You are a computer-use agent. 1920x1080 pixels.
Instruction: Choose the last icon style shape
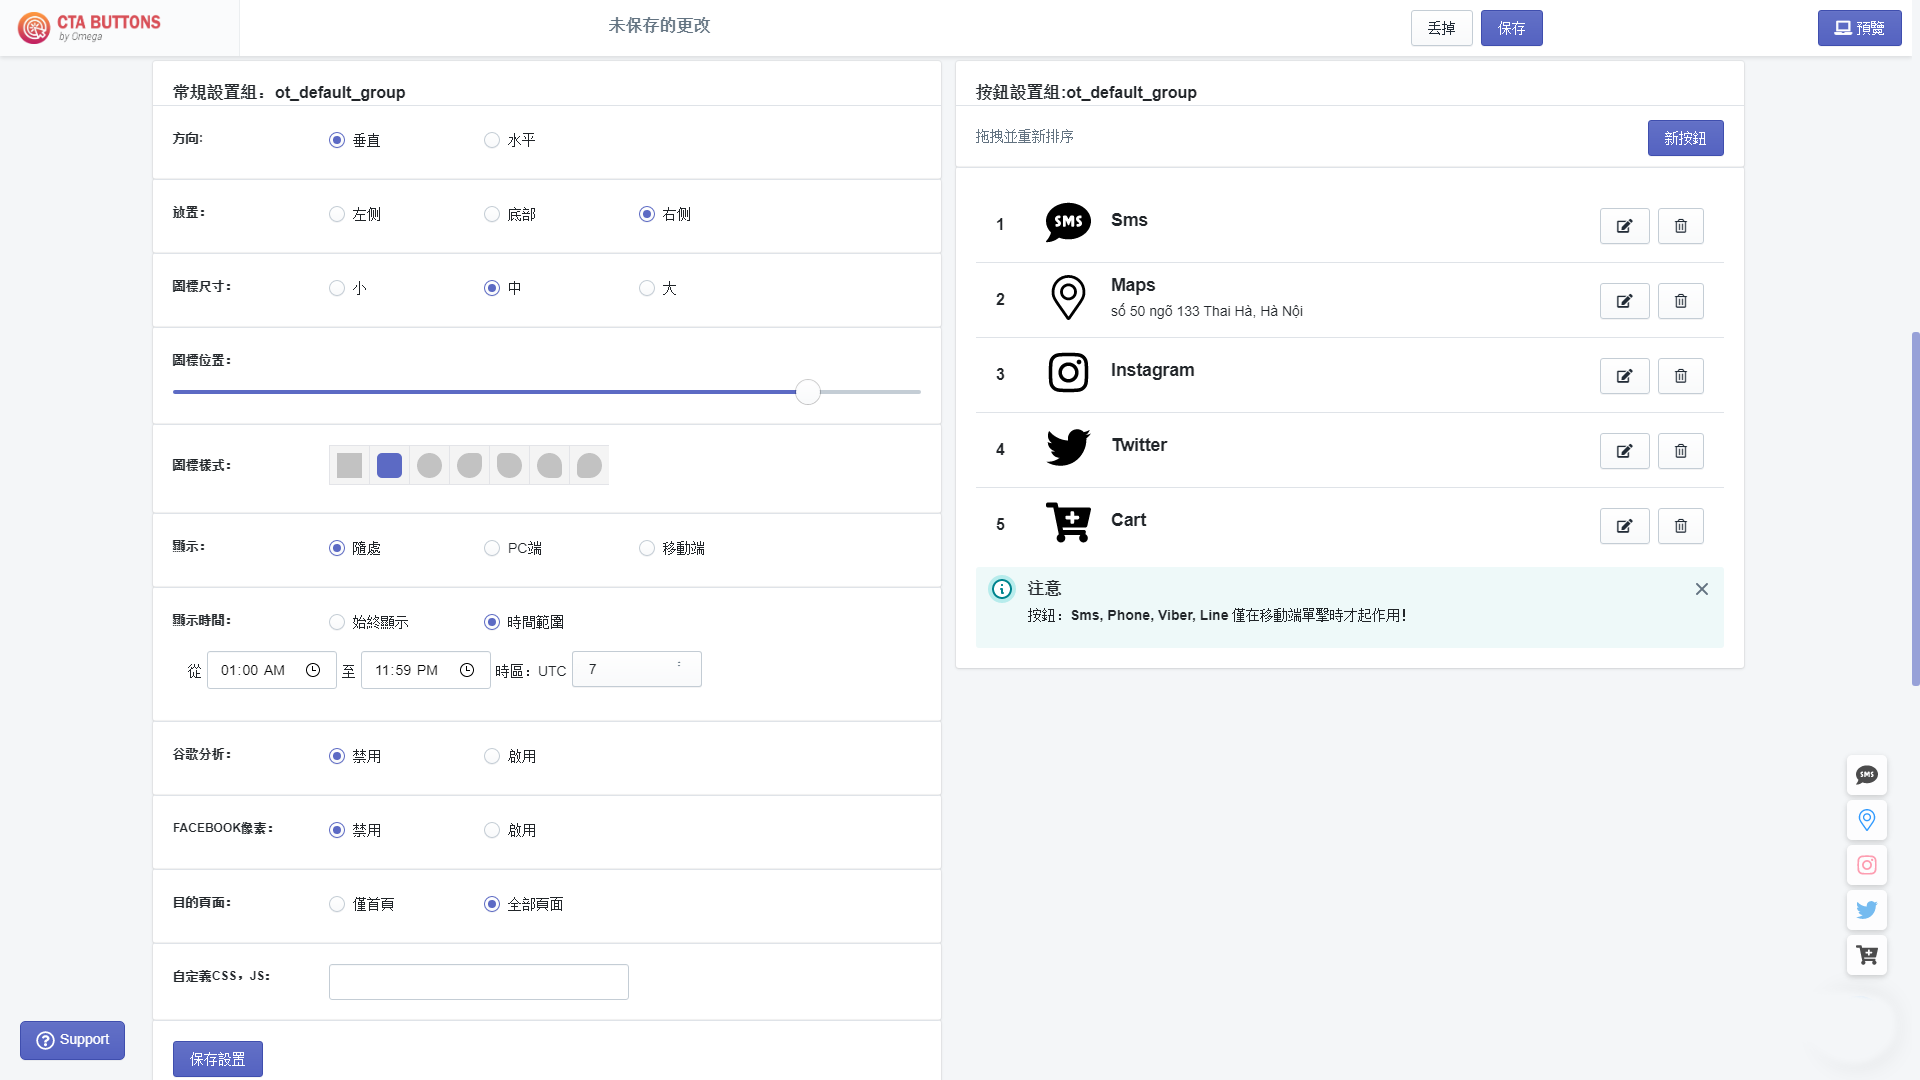589,465
